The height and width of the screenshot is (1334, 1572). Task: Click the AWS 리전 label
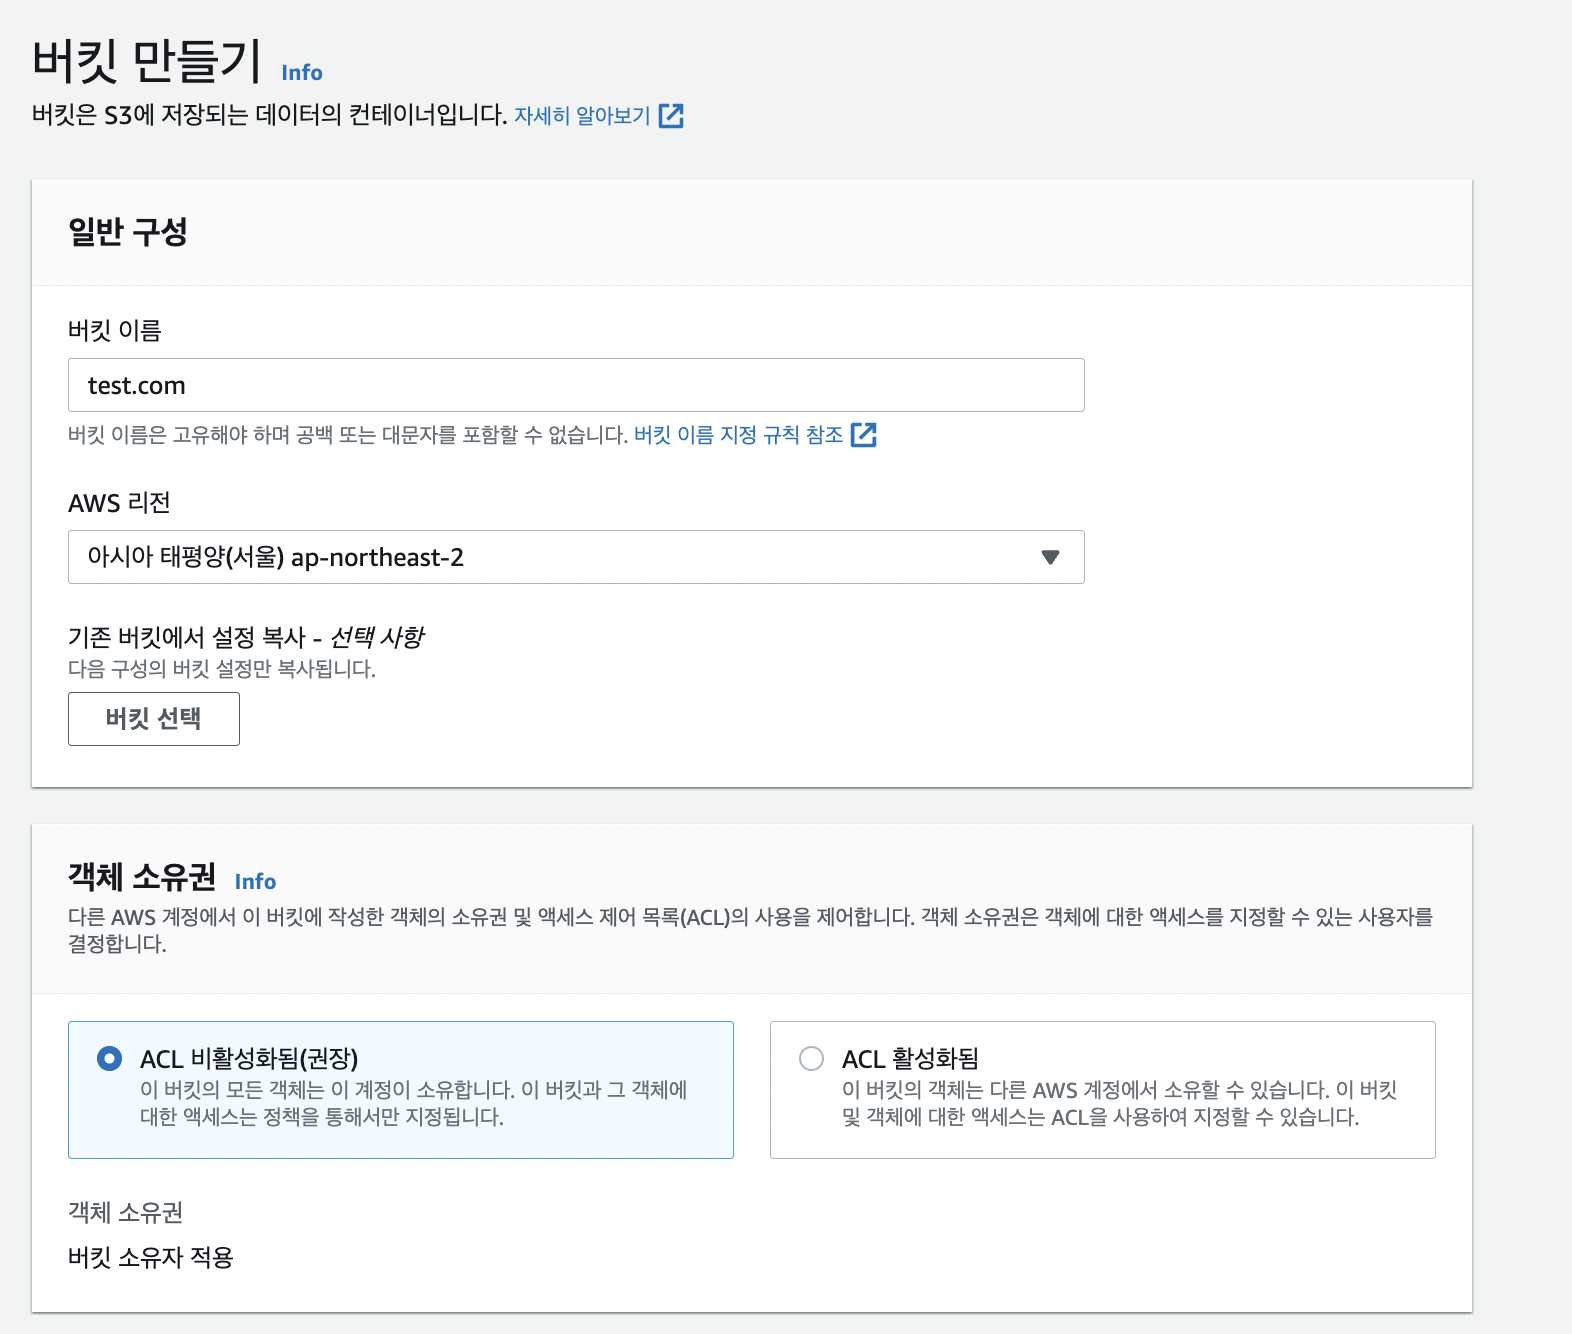[119, 503]
